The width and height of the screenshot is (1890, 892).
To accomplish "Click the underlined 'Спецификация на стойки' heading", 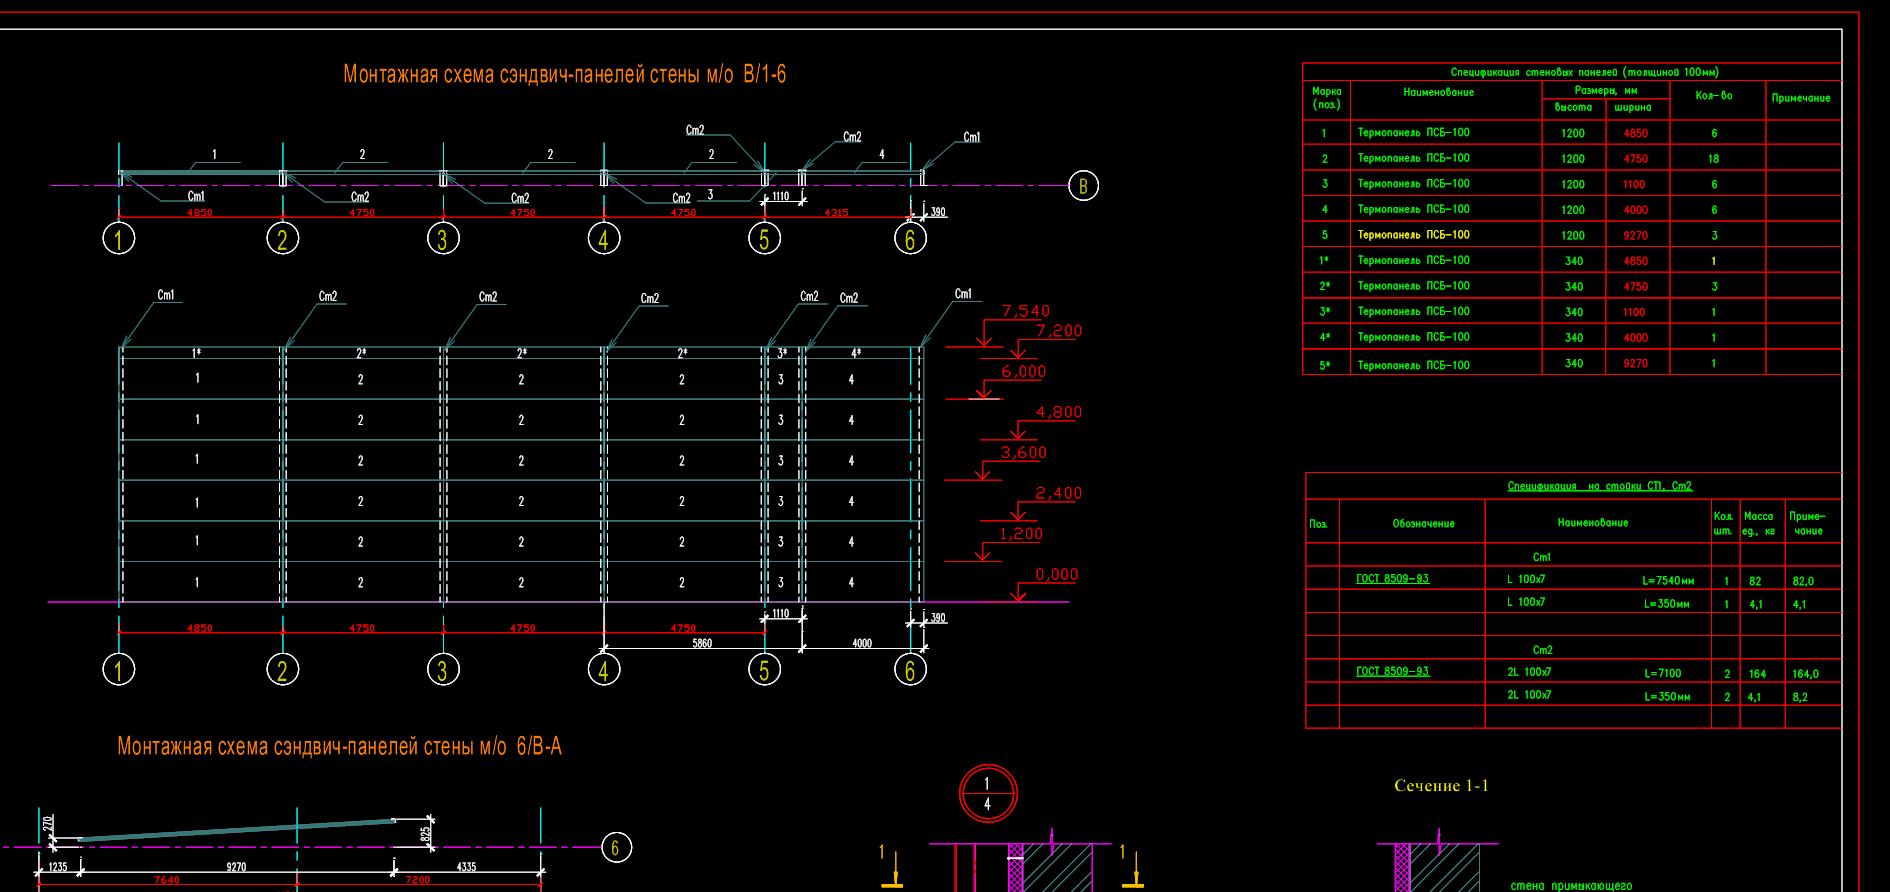I will [1599, 486].
